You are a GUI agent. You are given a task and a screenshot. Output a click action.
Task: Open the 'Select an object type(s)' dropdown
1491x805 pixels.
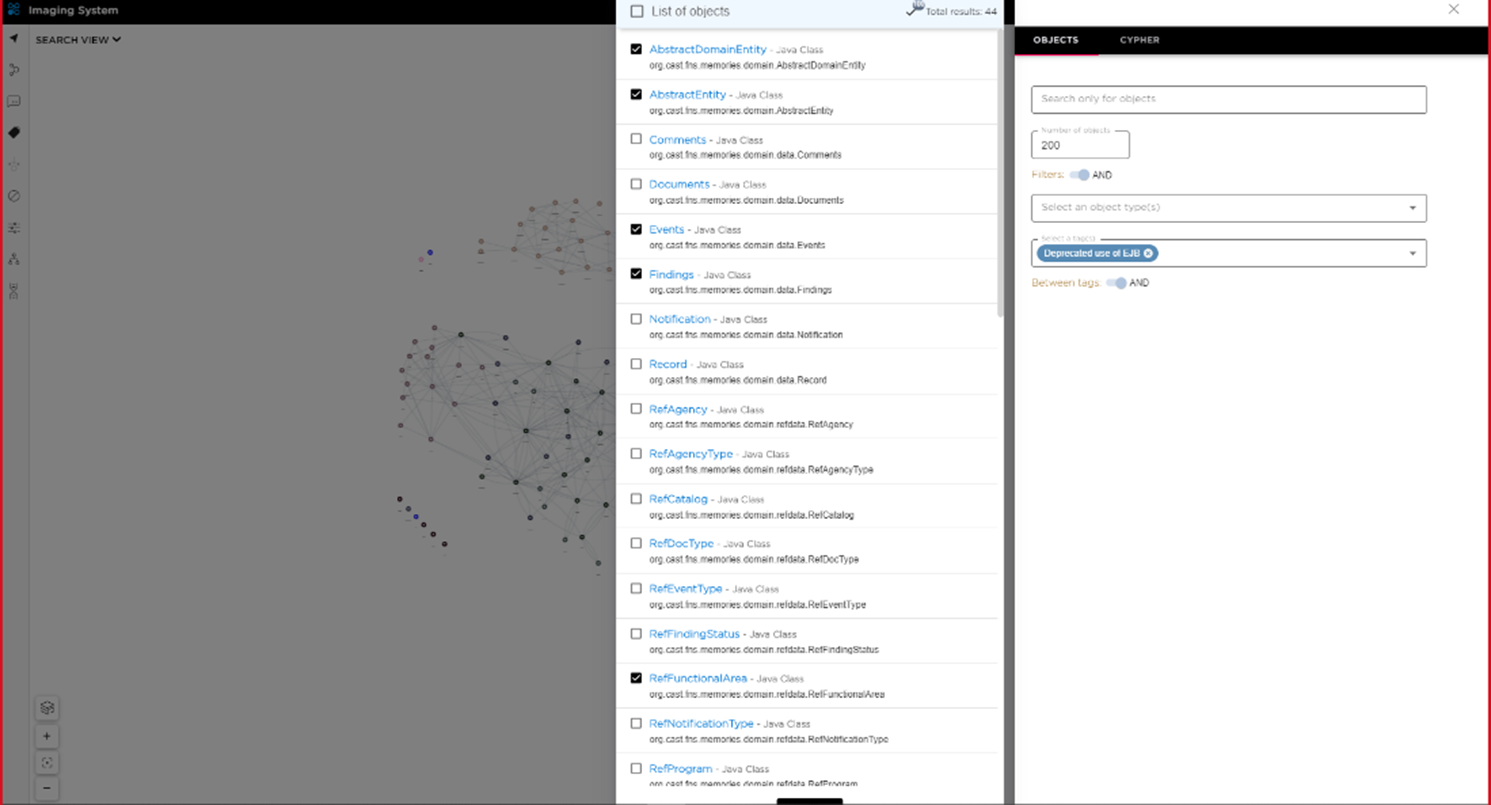(x=1228, y=208)
